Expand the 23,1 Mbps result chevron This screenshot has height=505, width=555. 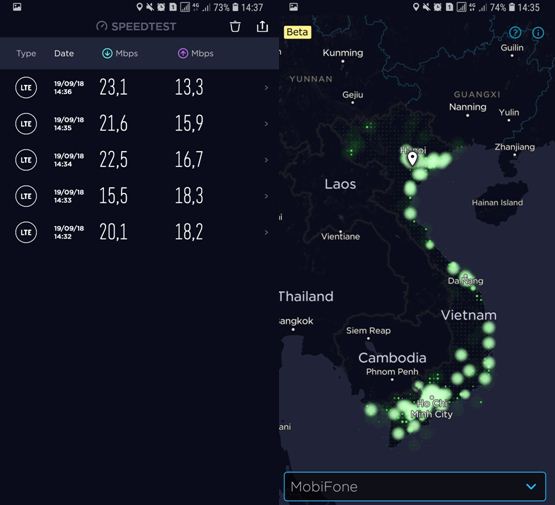(267, 87)
